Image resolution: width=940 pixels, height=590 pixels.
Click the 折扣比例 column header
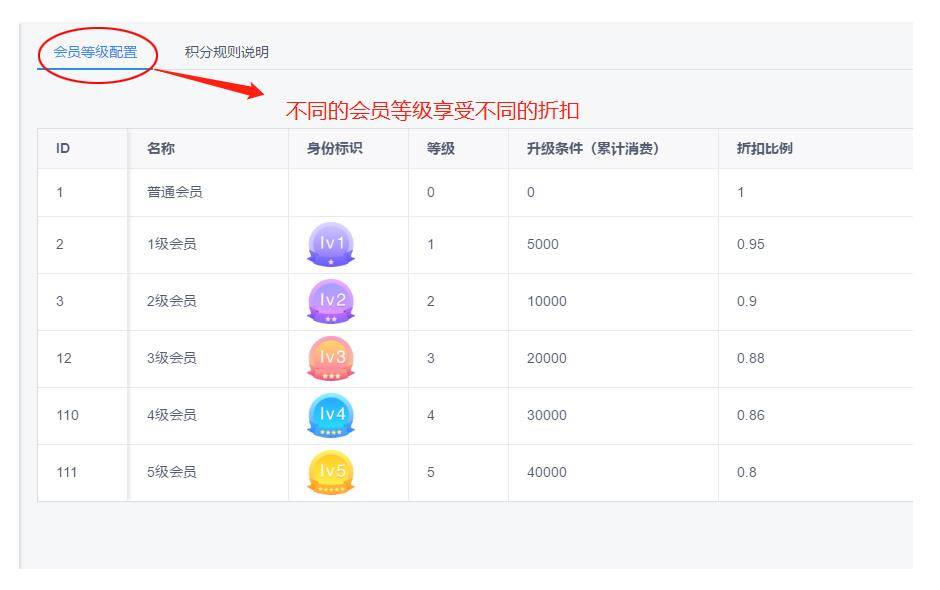click(764, 148)
